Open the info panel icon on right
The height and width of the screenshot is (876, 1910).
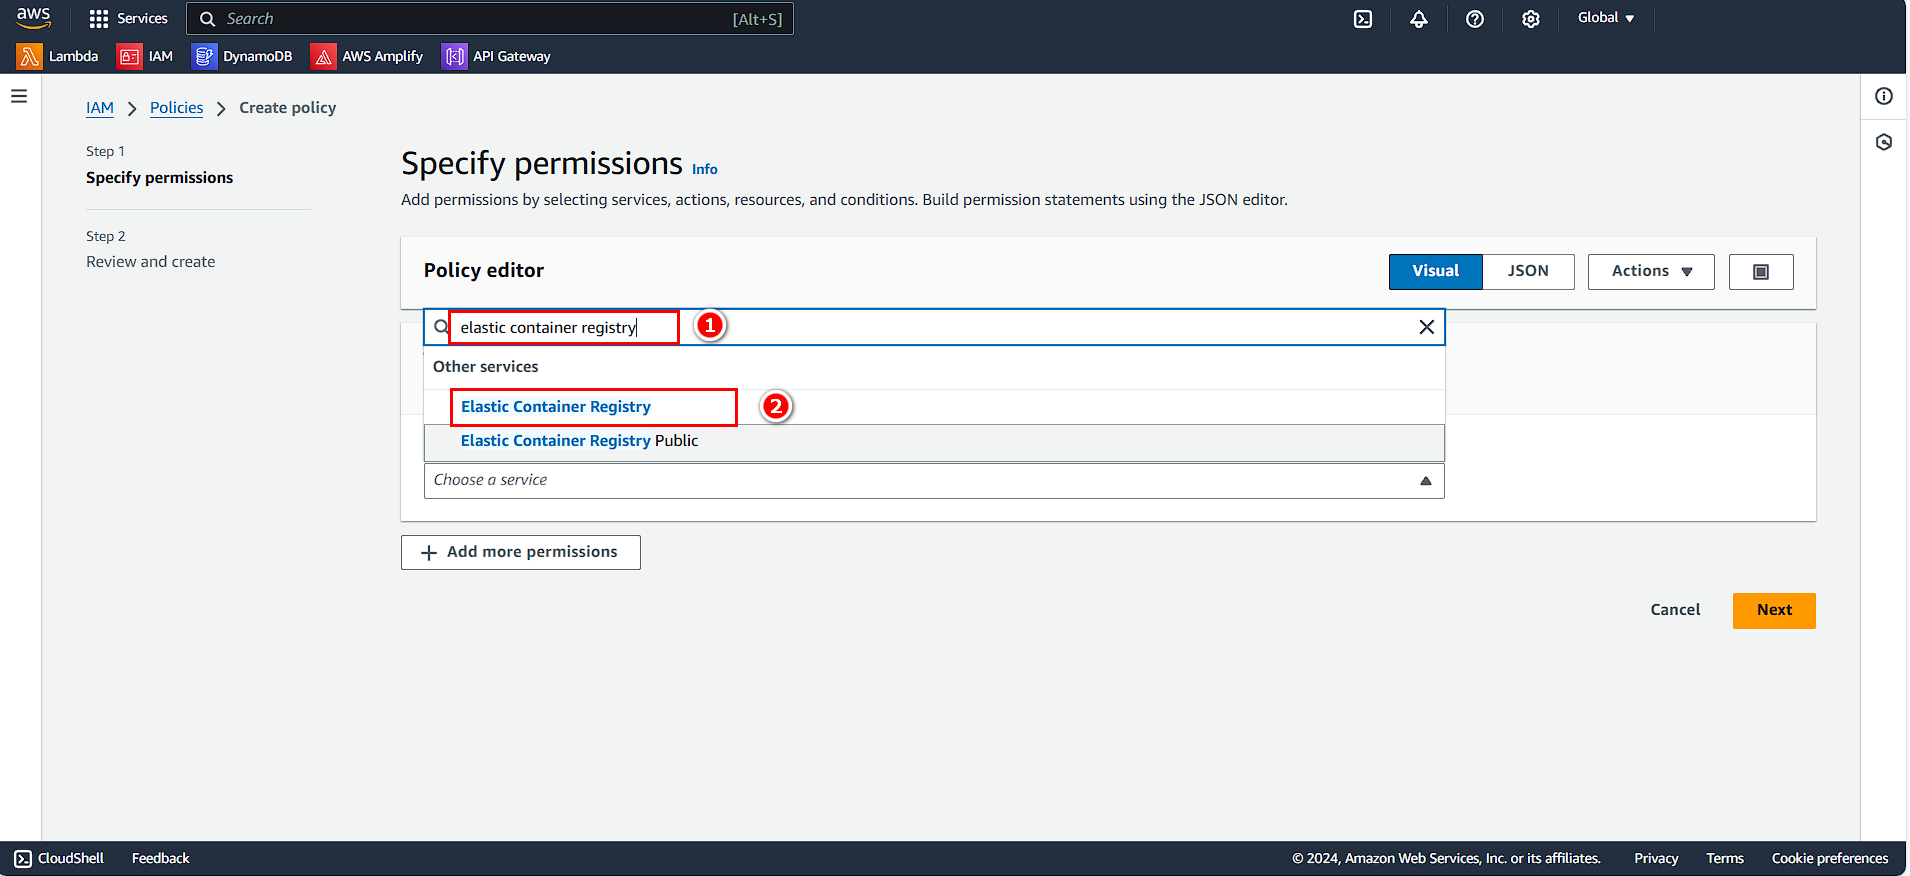(1884, 96)
